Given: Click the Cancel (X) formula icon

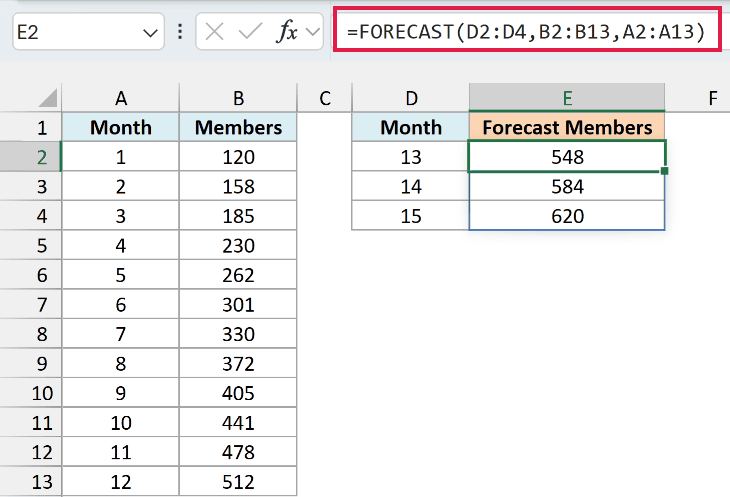Looking at the screenshot, I should click(215, 32).
